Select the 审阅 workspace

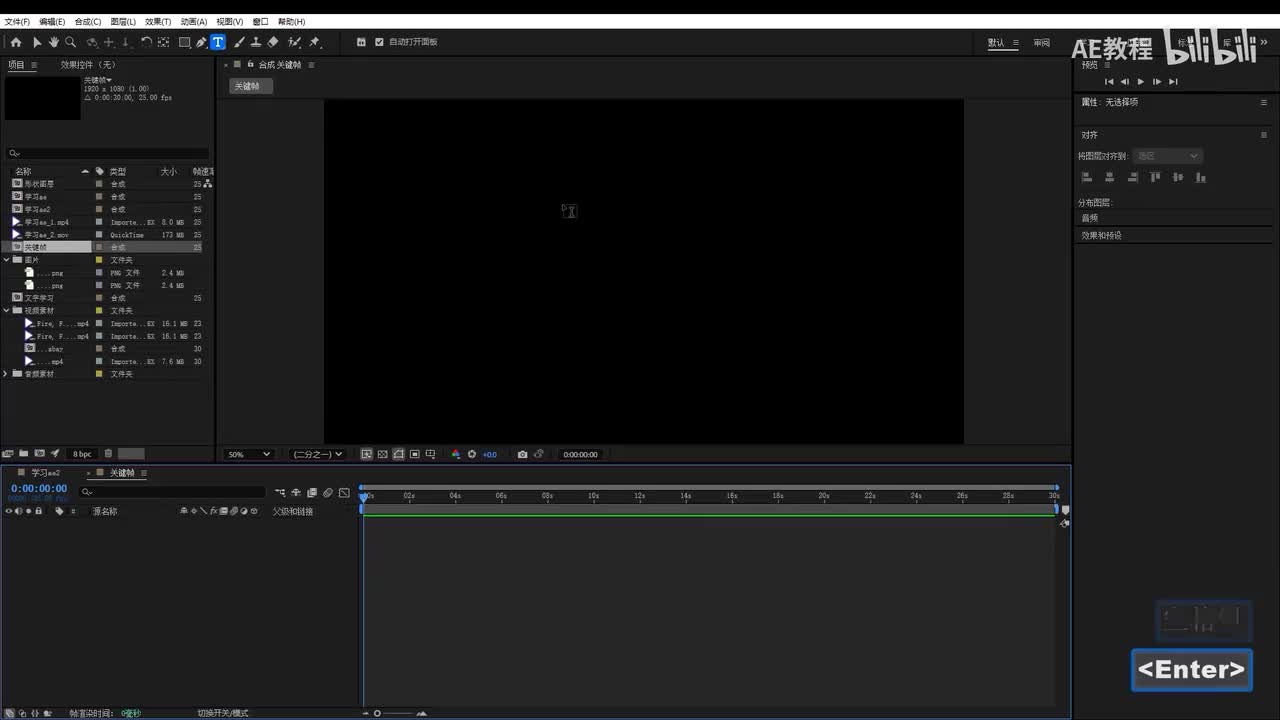(1042, 43)
